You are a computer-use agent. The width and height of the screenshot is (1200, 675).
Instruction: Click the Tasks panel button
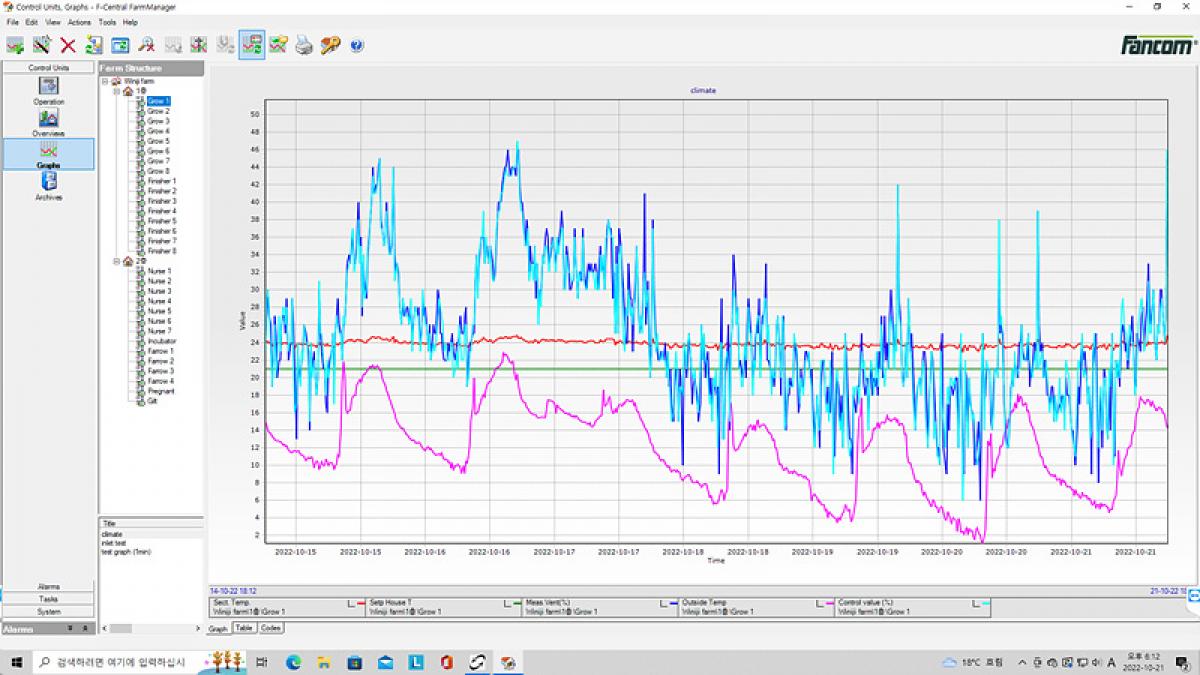click(x=48, y=599)
